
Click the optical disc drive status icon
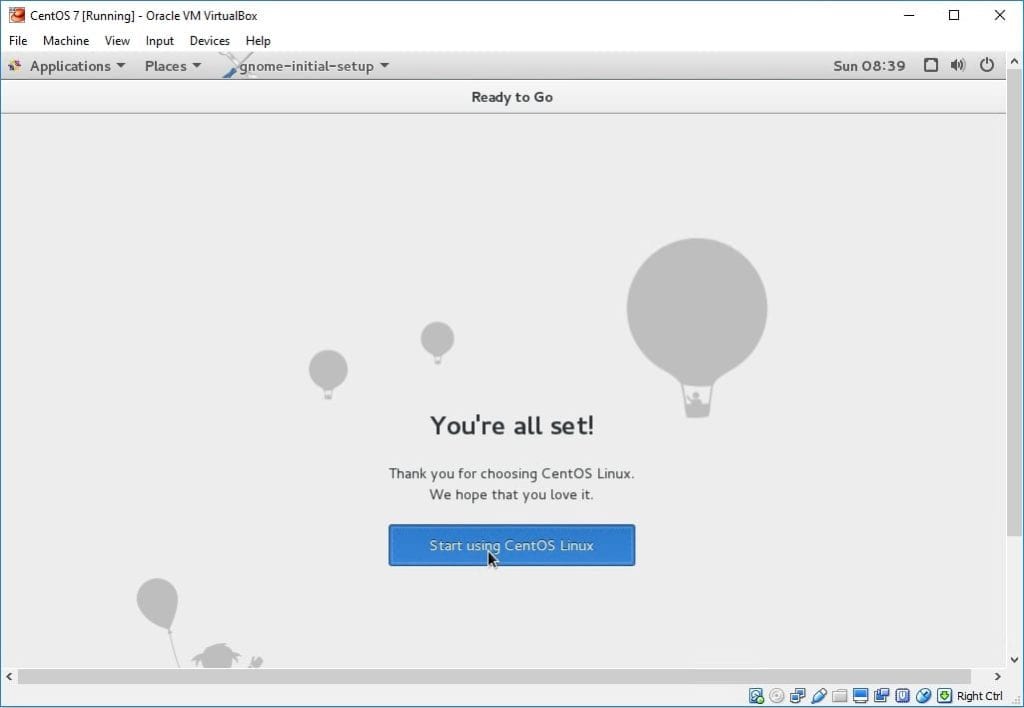(x=776, y=696)
